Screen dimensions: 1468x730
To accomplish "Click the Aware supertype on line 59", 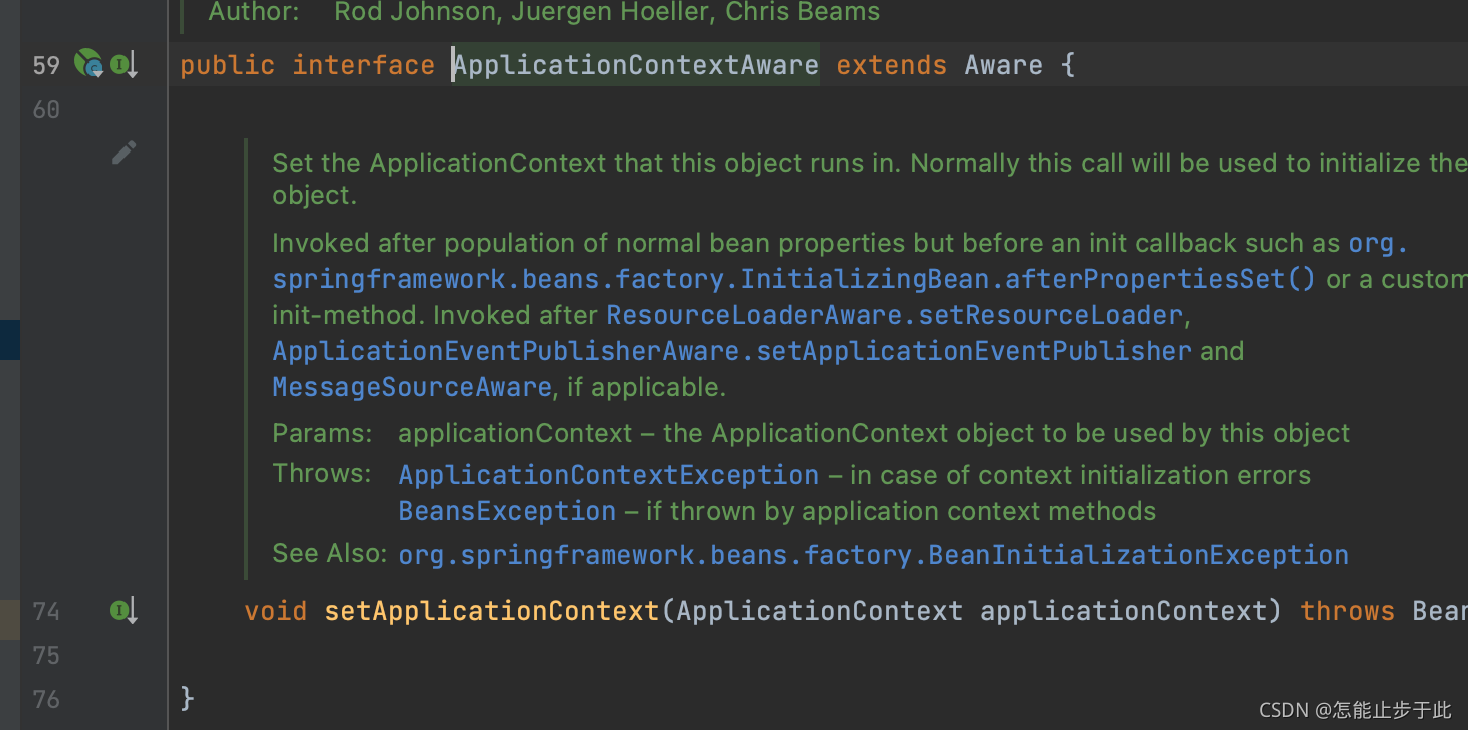I will click(1004, 65).
